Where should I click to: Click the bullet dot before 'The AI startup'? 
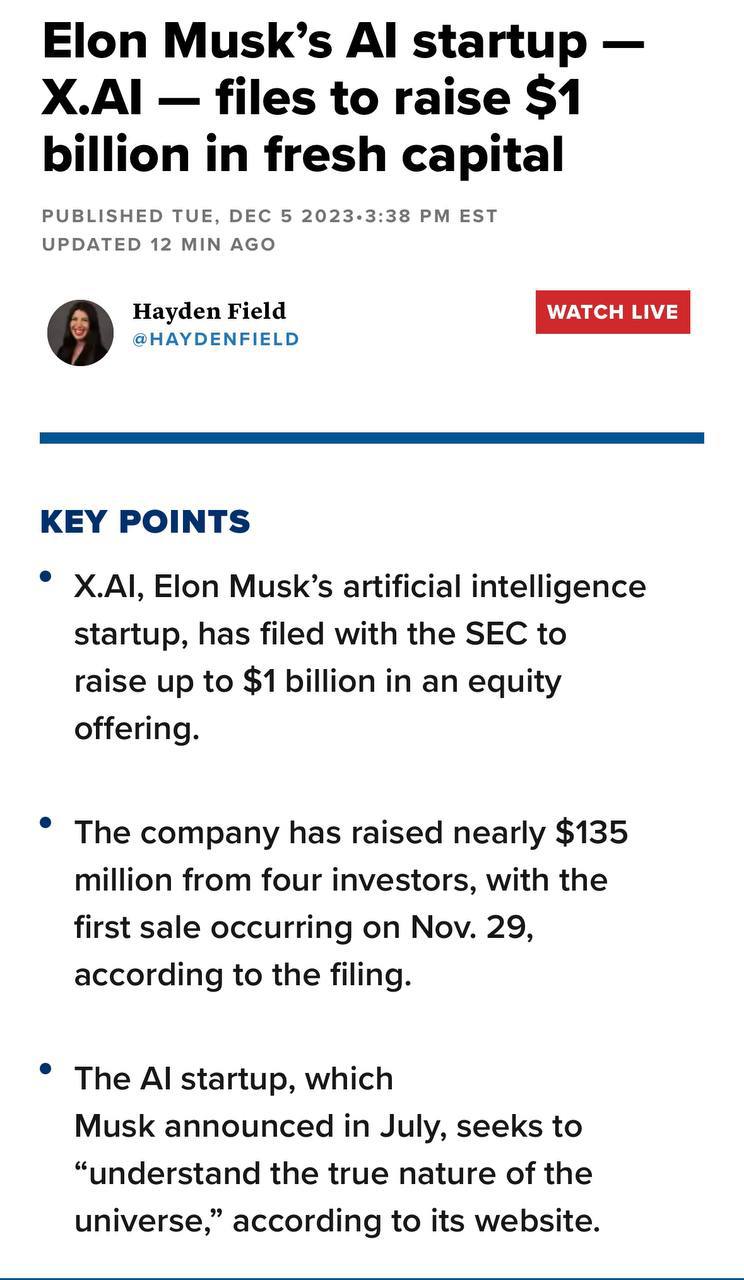[x=45, y=1069]
